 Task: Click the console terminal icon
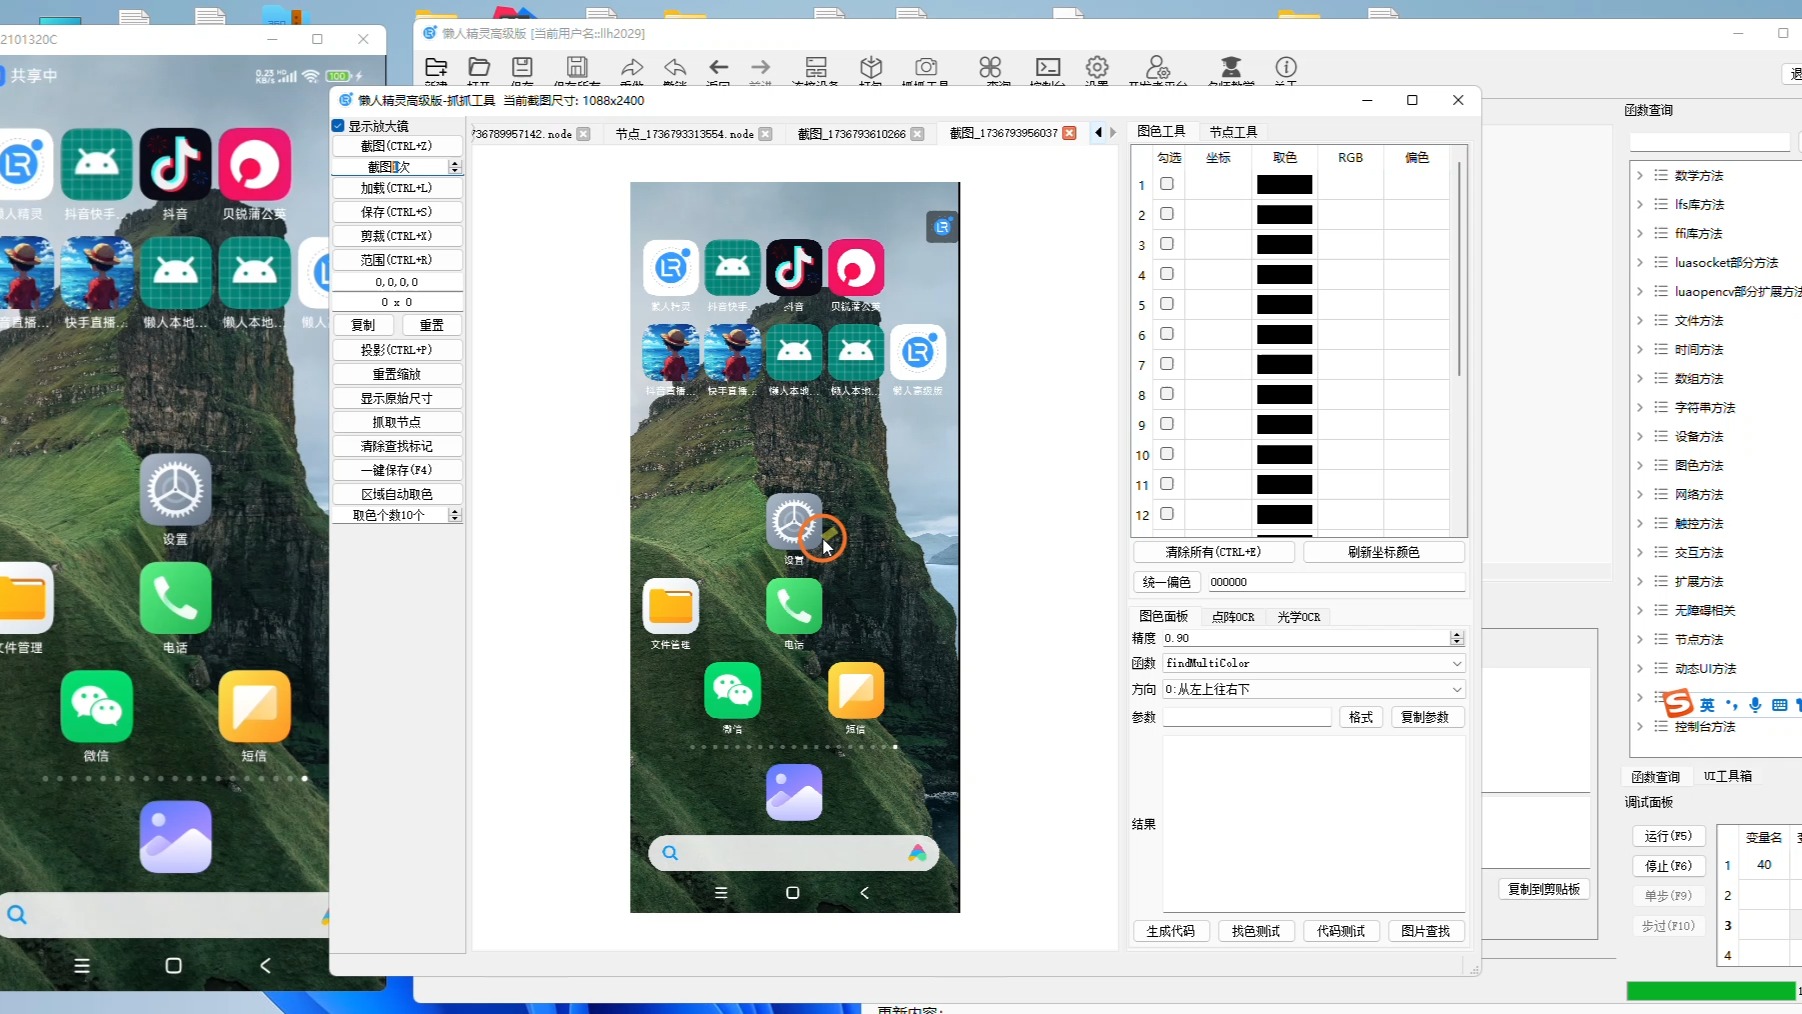click(x=1047, y=68)
